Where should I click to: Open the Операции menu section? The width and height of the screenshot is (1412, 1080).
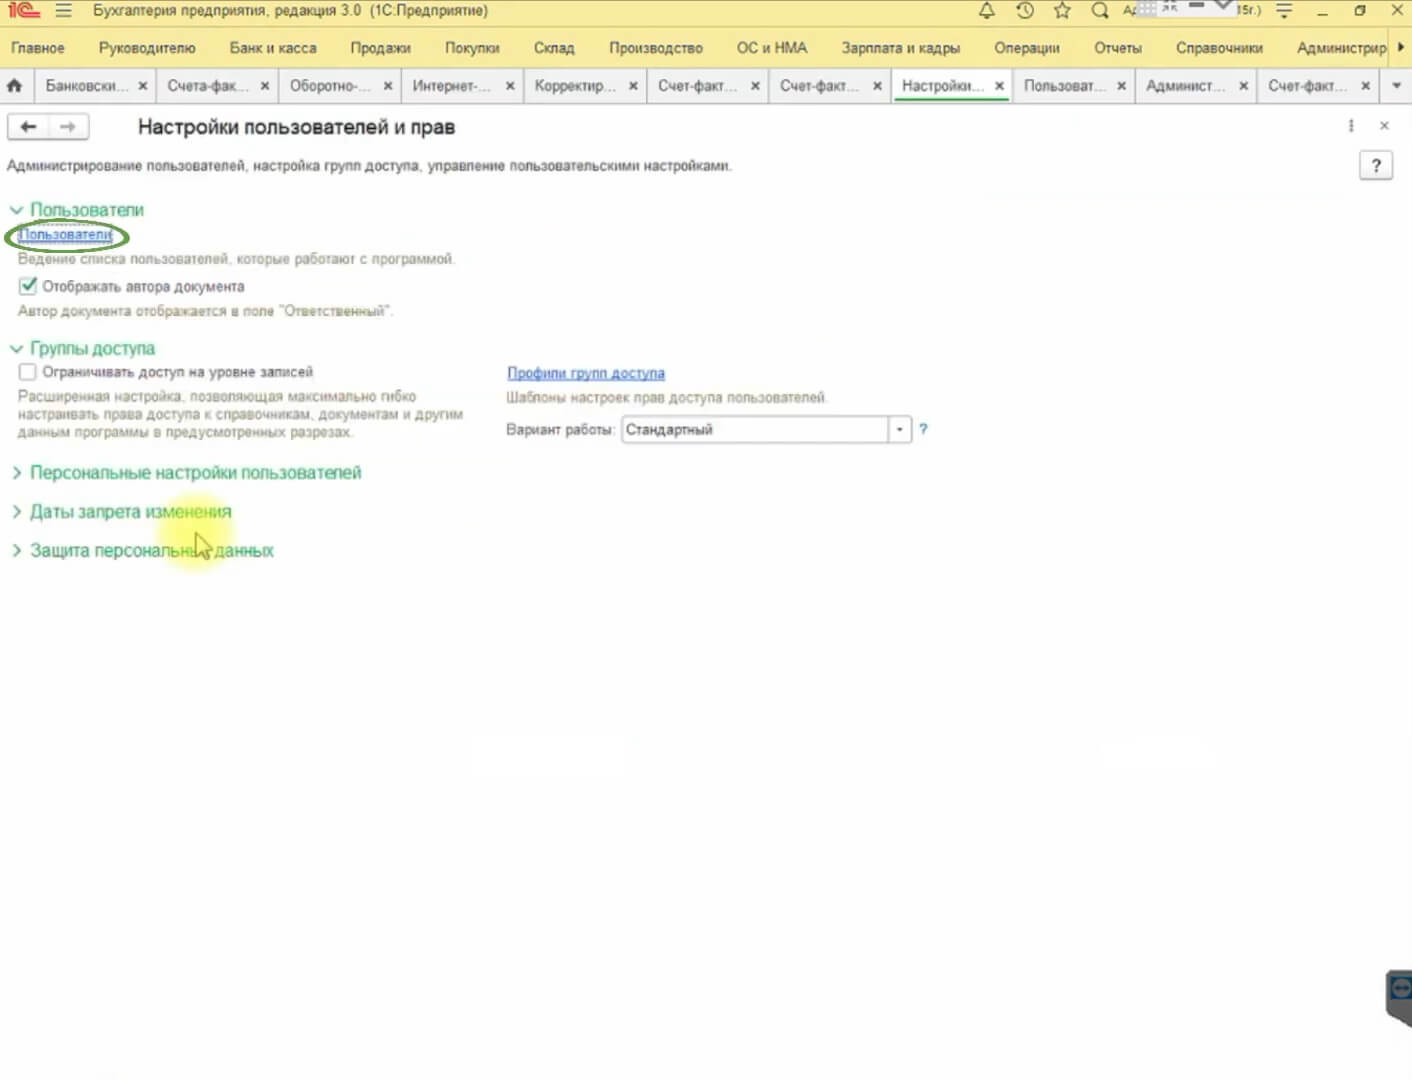click(1027, 48)
